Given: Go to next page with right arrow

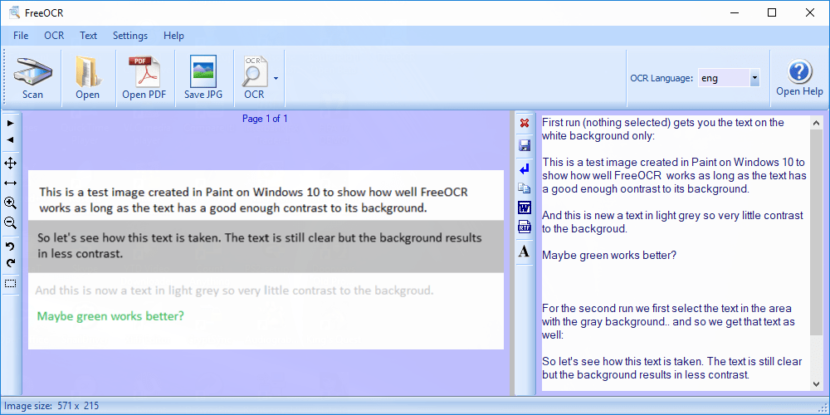Looking at the screenshot, I should pyautogui.click(x=10, y=123).
